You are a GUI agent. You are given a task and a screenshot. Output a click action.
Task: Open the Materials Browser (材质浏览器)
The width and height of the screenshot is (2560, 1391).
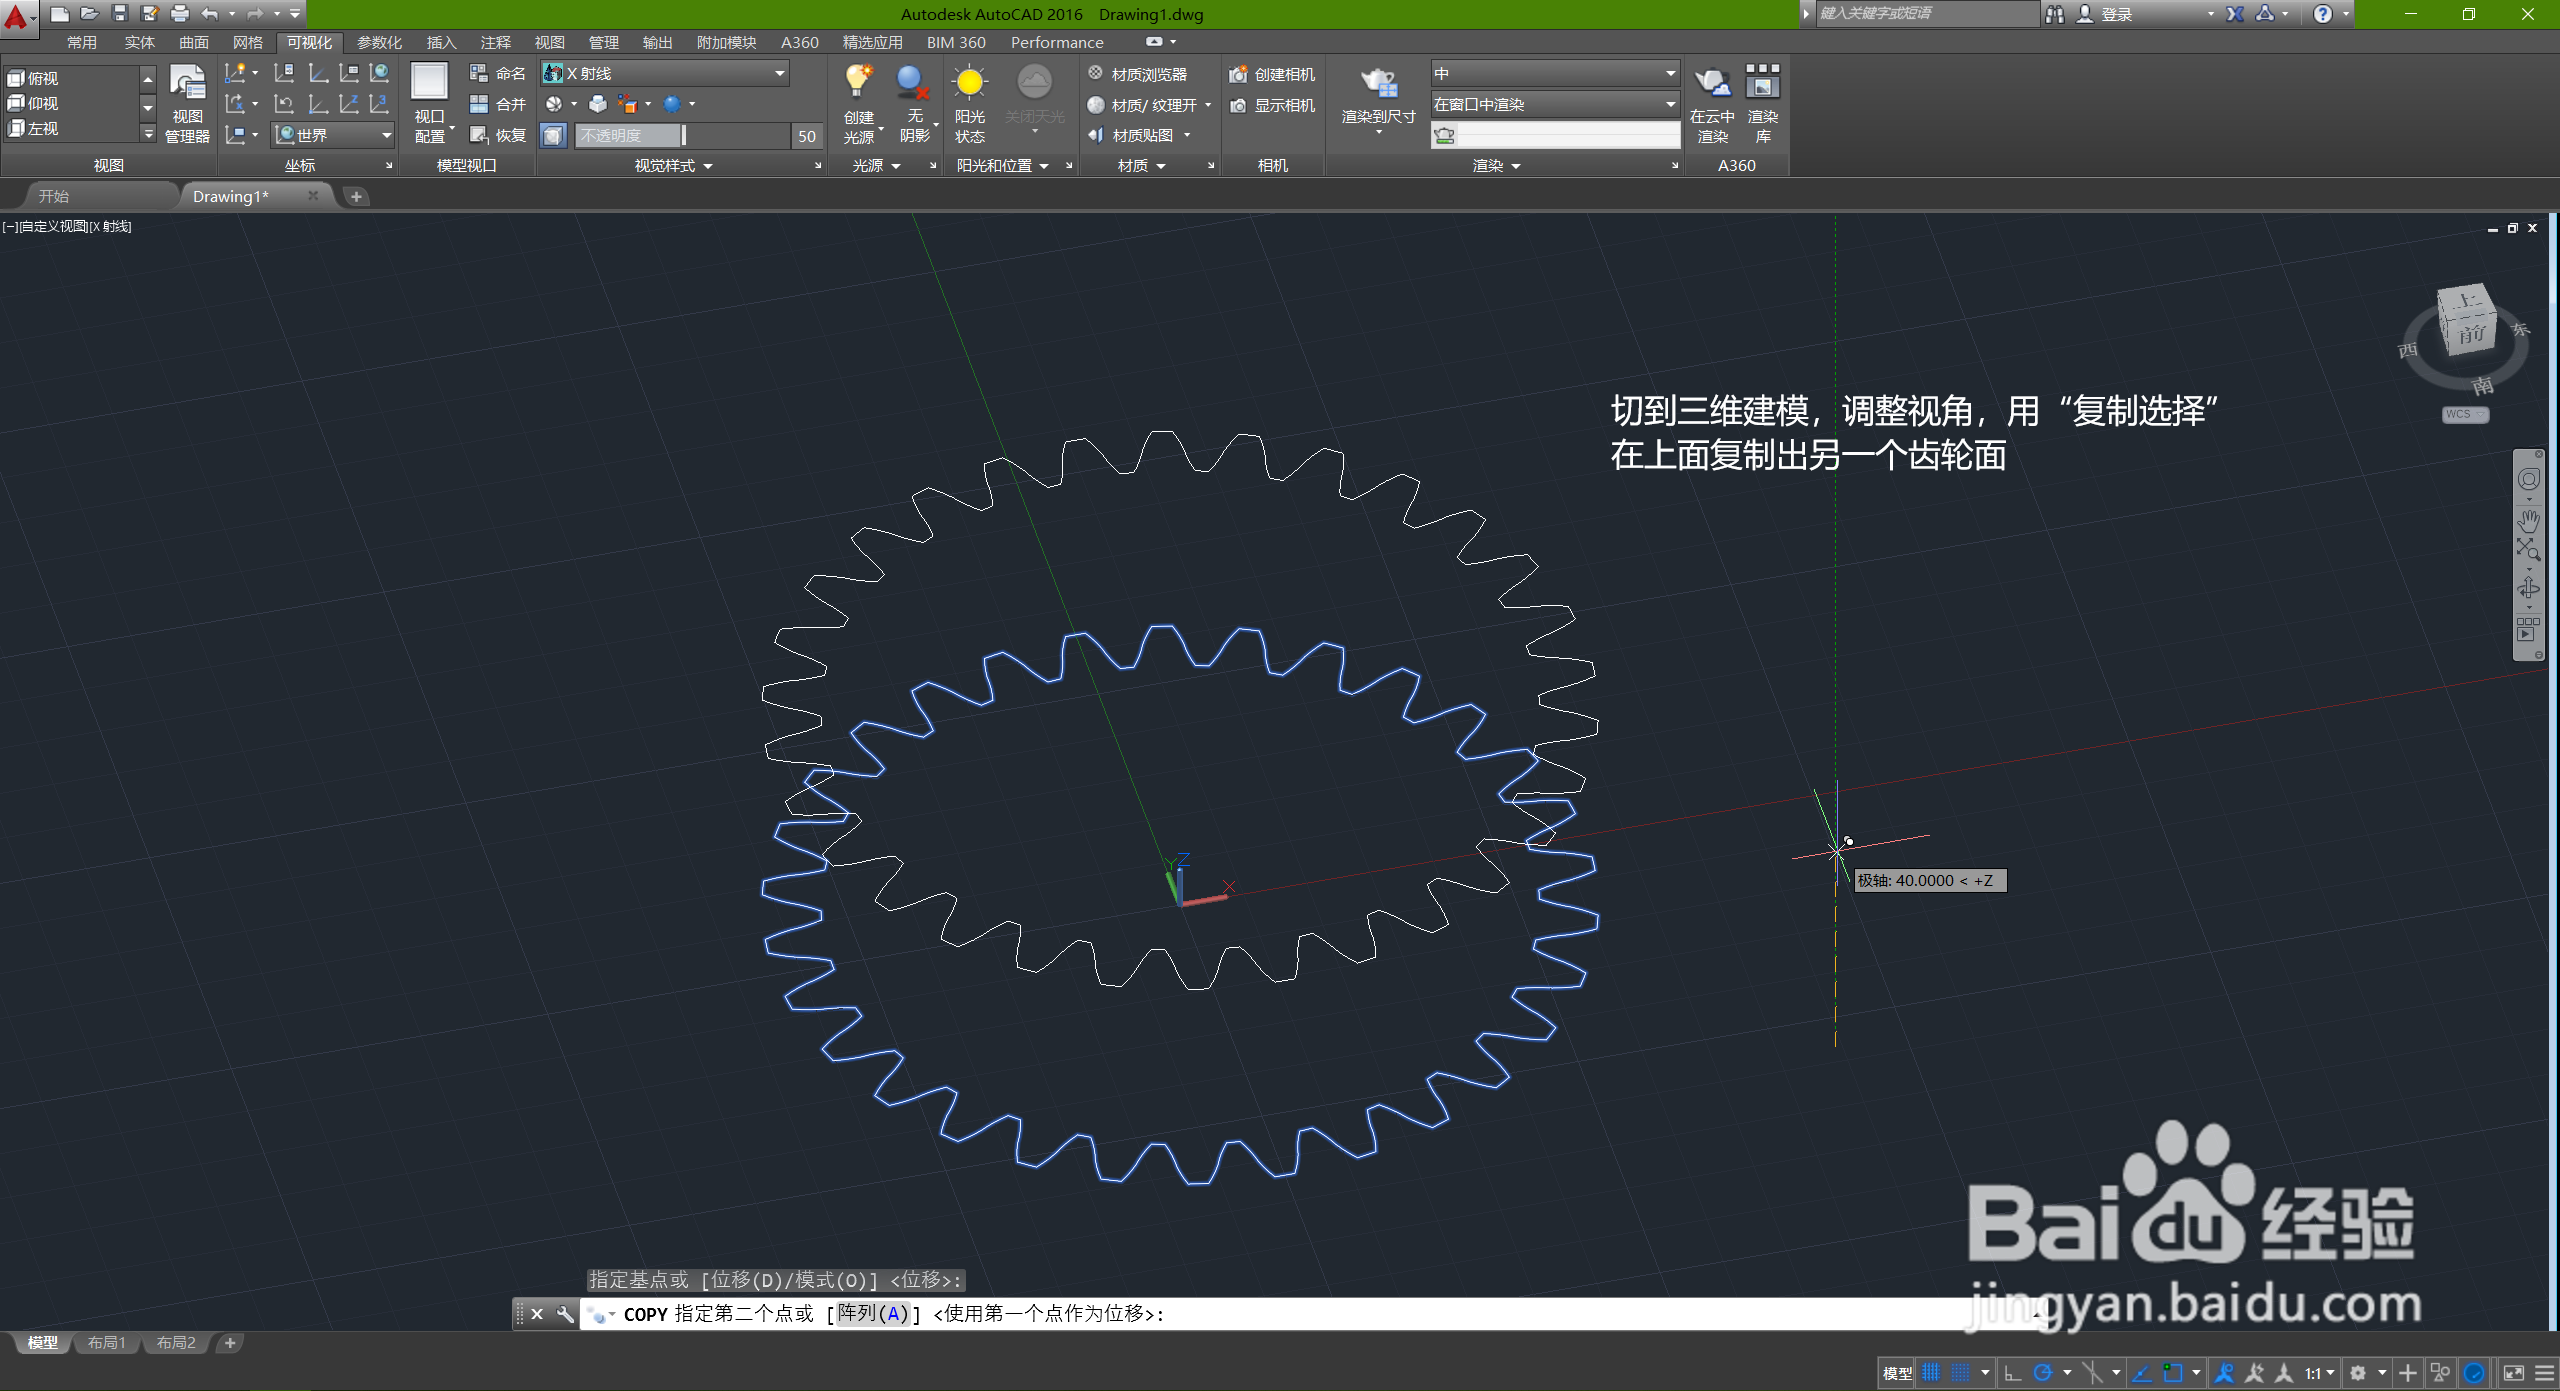(x=1148, y=74)
